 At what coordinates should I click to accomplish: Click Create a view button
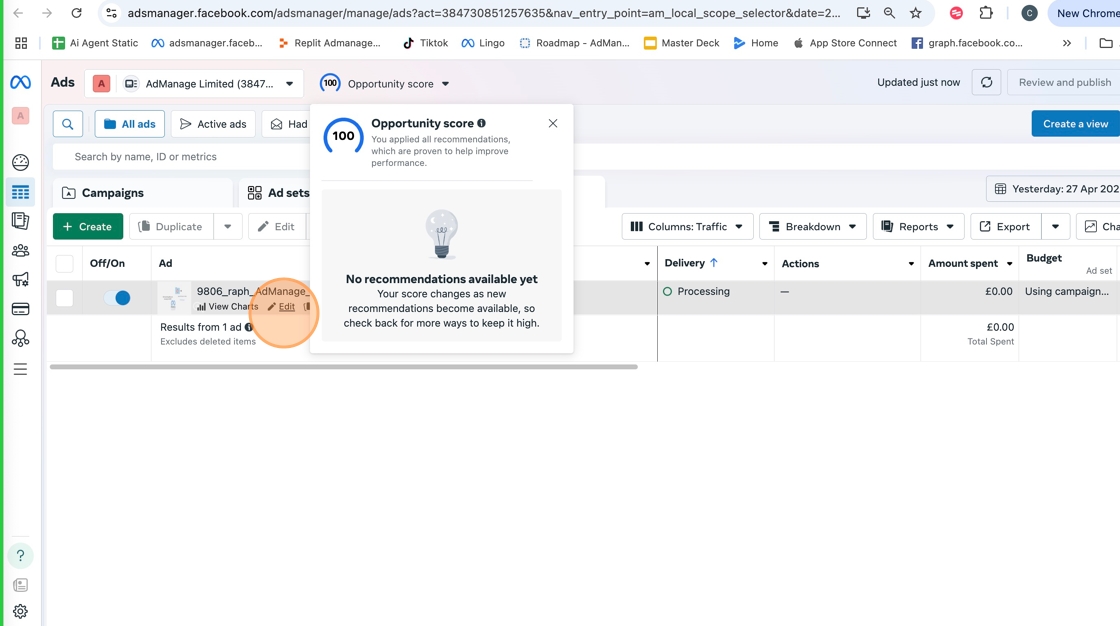1076,124
